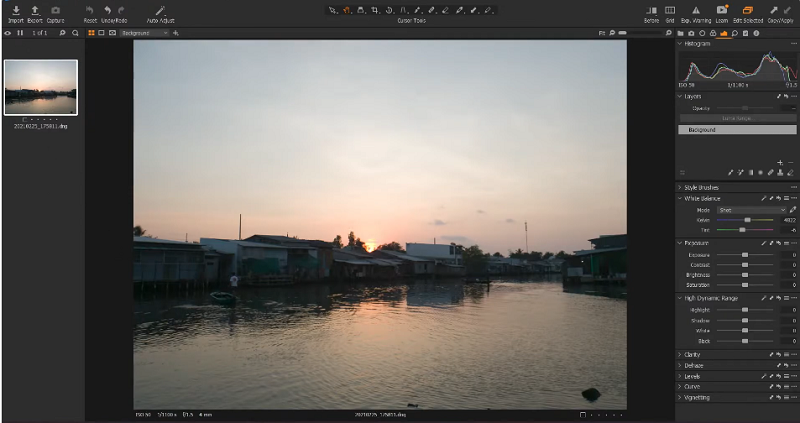800x423 pixels.
Task: Expand the Clarity panel
Action: pyautogui.click(x=680, y=355)
